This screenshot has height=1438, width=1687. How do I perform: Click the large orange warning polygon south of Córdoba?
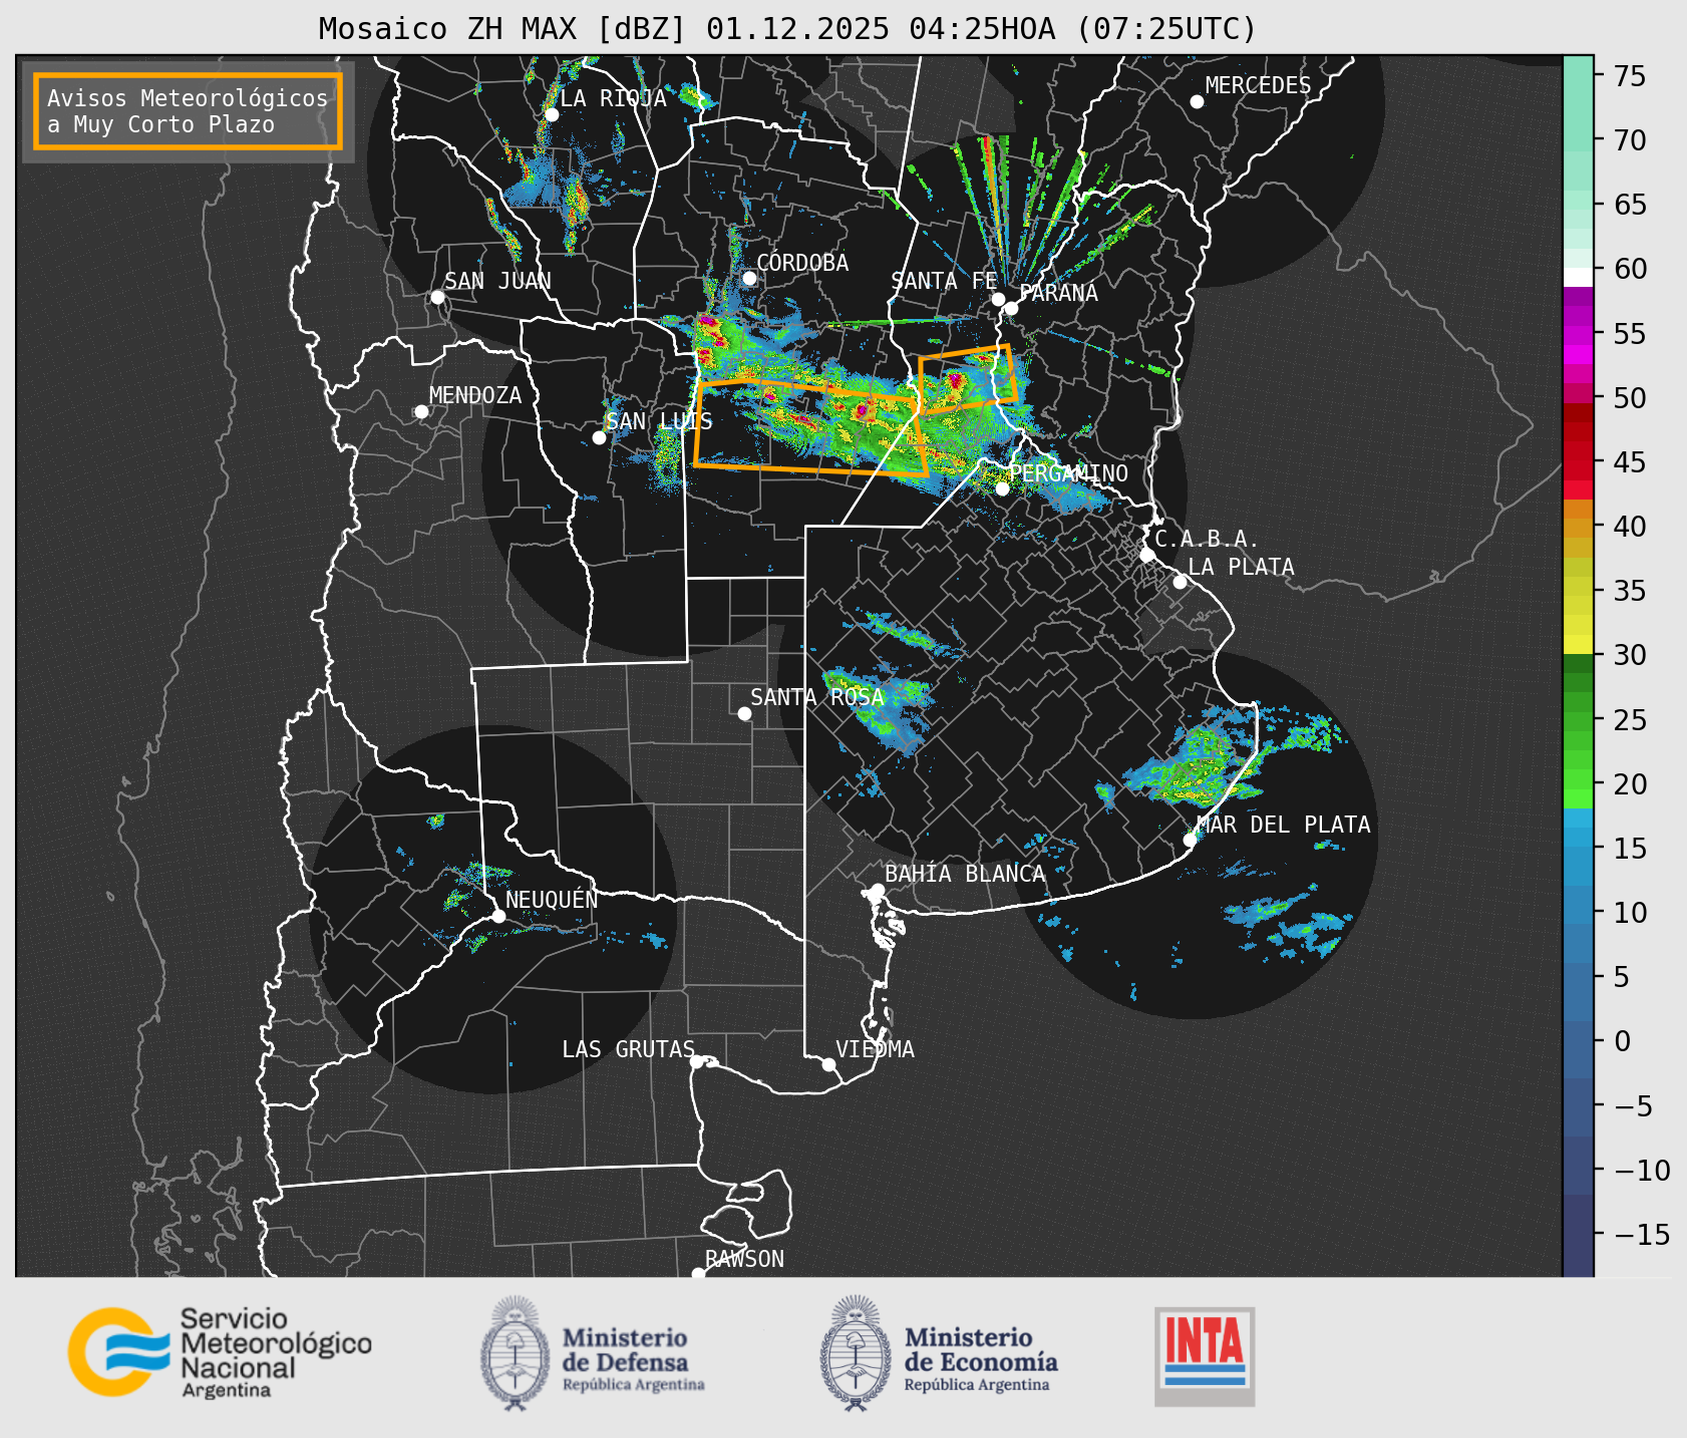[810, 427]
